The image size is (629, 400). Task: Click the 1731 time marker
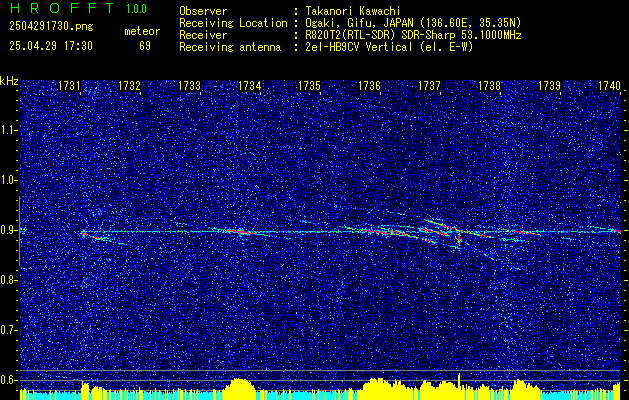69,86
